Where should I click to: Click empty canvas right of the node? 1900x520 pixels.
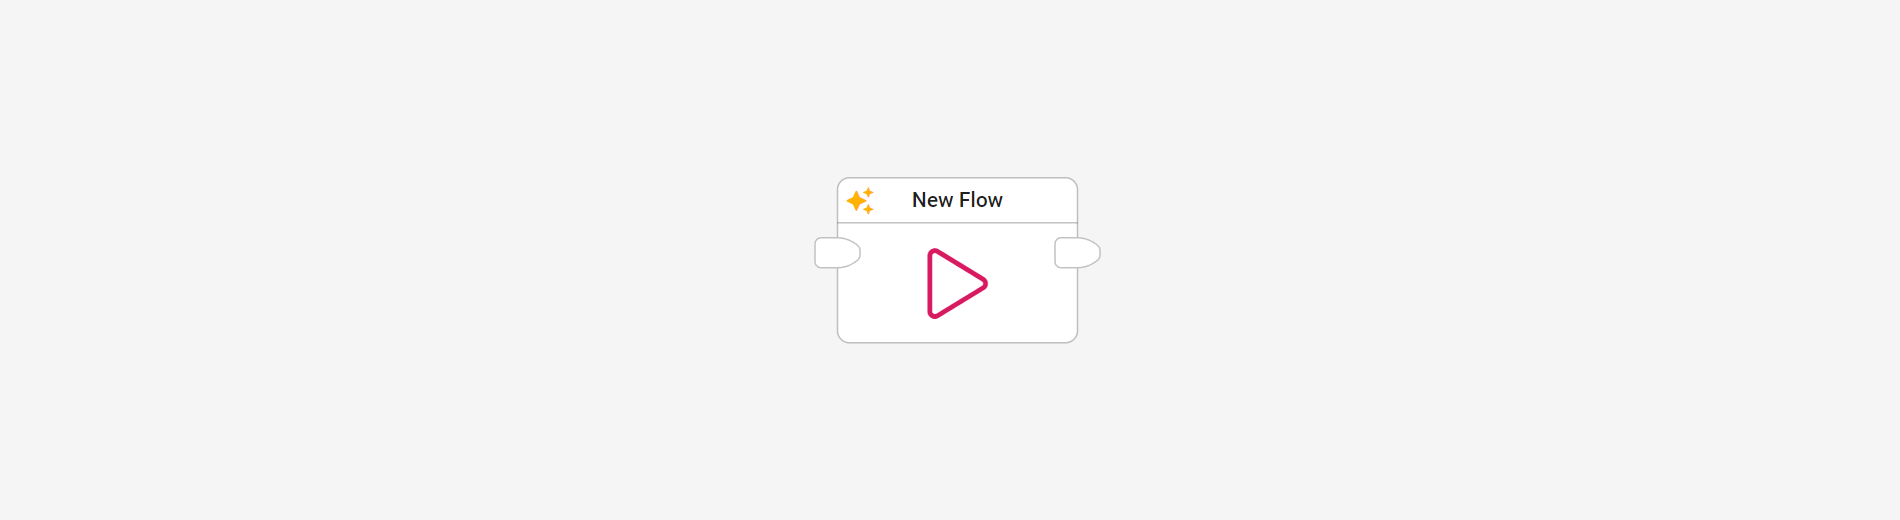(1500, 260)
